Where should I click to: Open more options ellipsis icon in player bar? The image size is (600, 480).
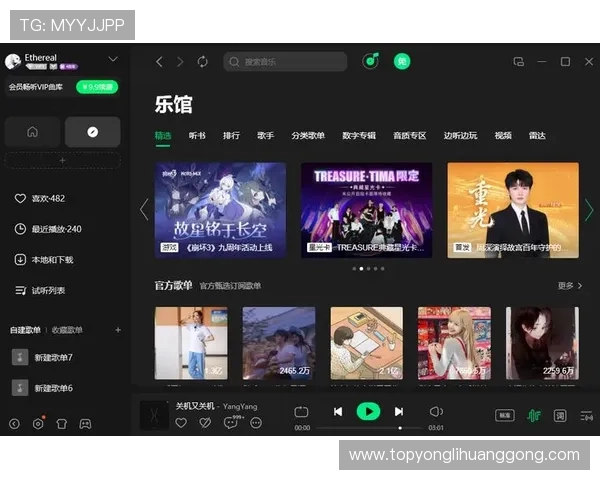[x=256, y=423]
